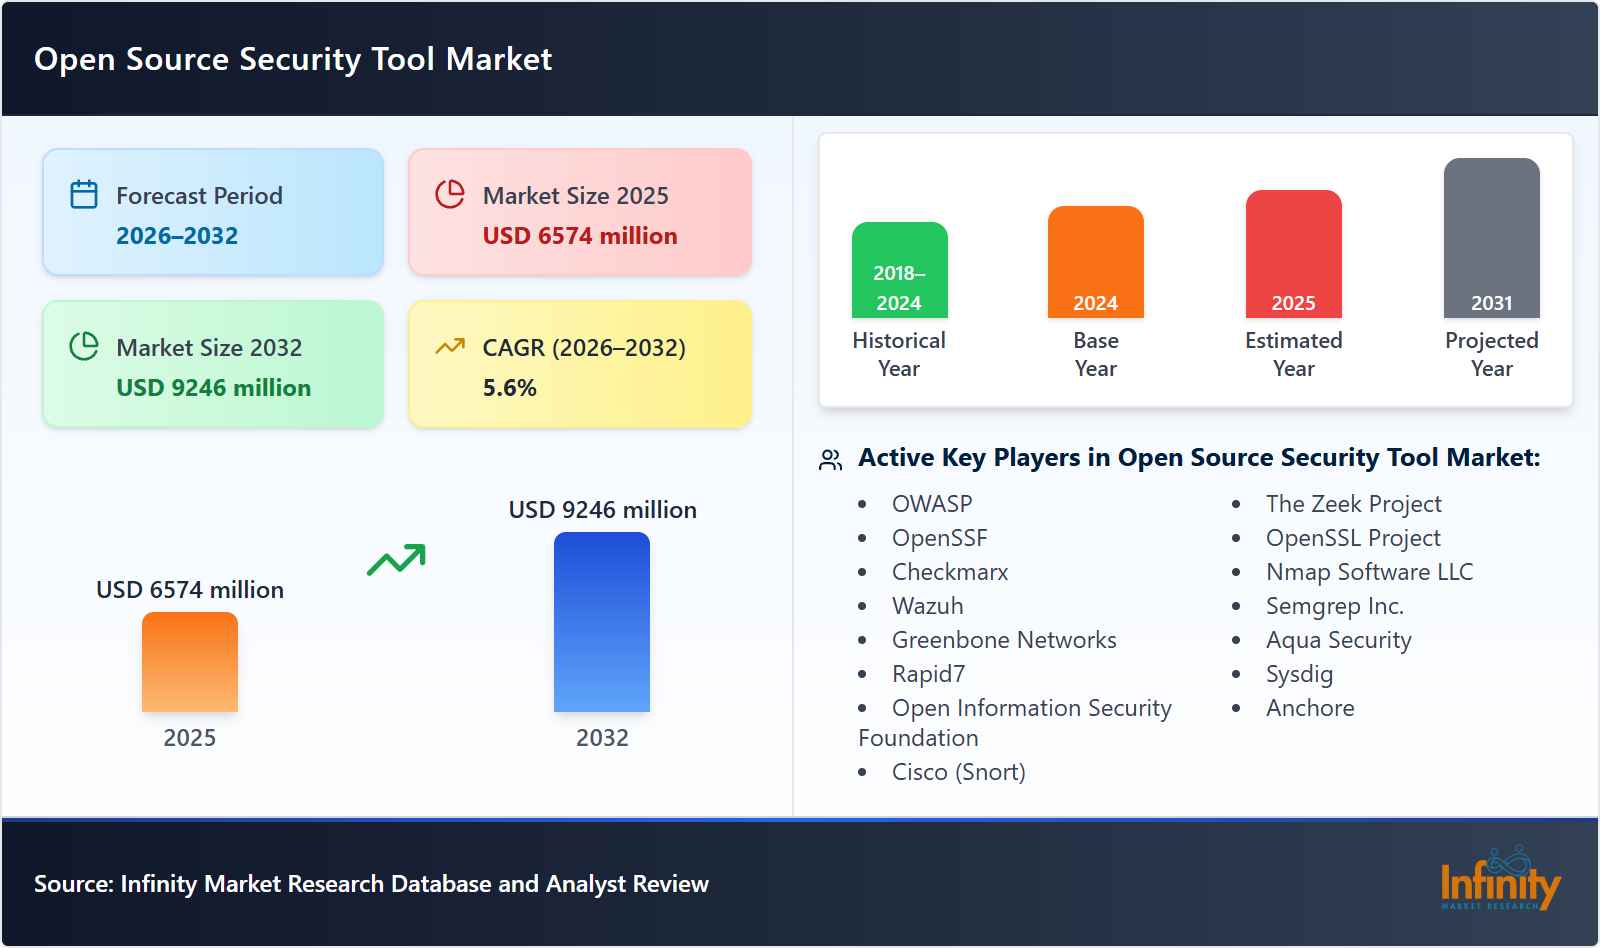Select "The Zeek Project" in the key players list
Image resolution: width=1600 pixels, height=948 pixels.
click(x=1354, y=504)
